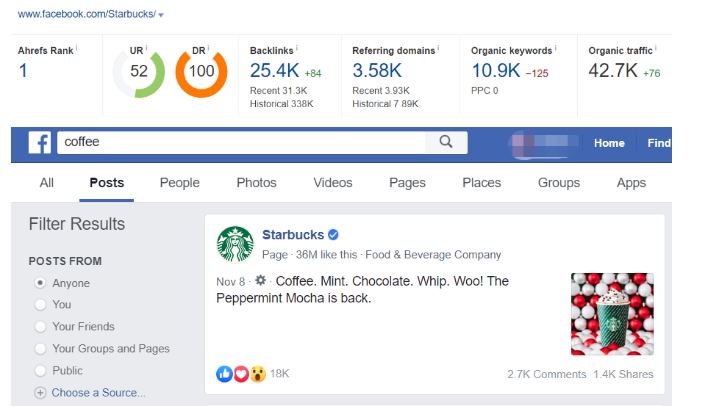Click the Historical 7.89K referring domains text

tap(385, 104)
